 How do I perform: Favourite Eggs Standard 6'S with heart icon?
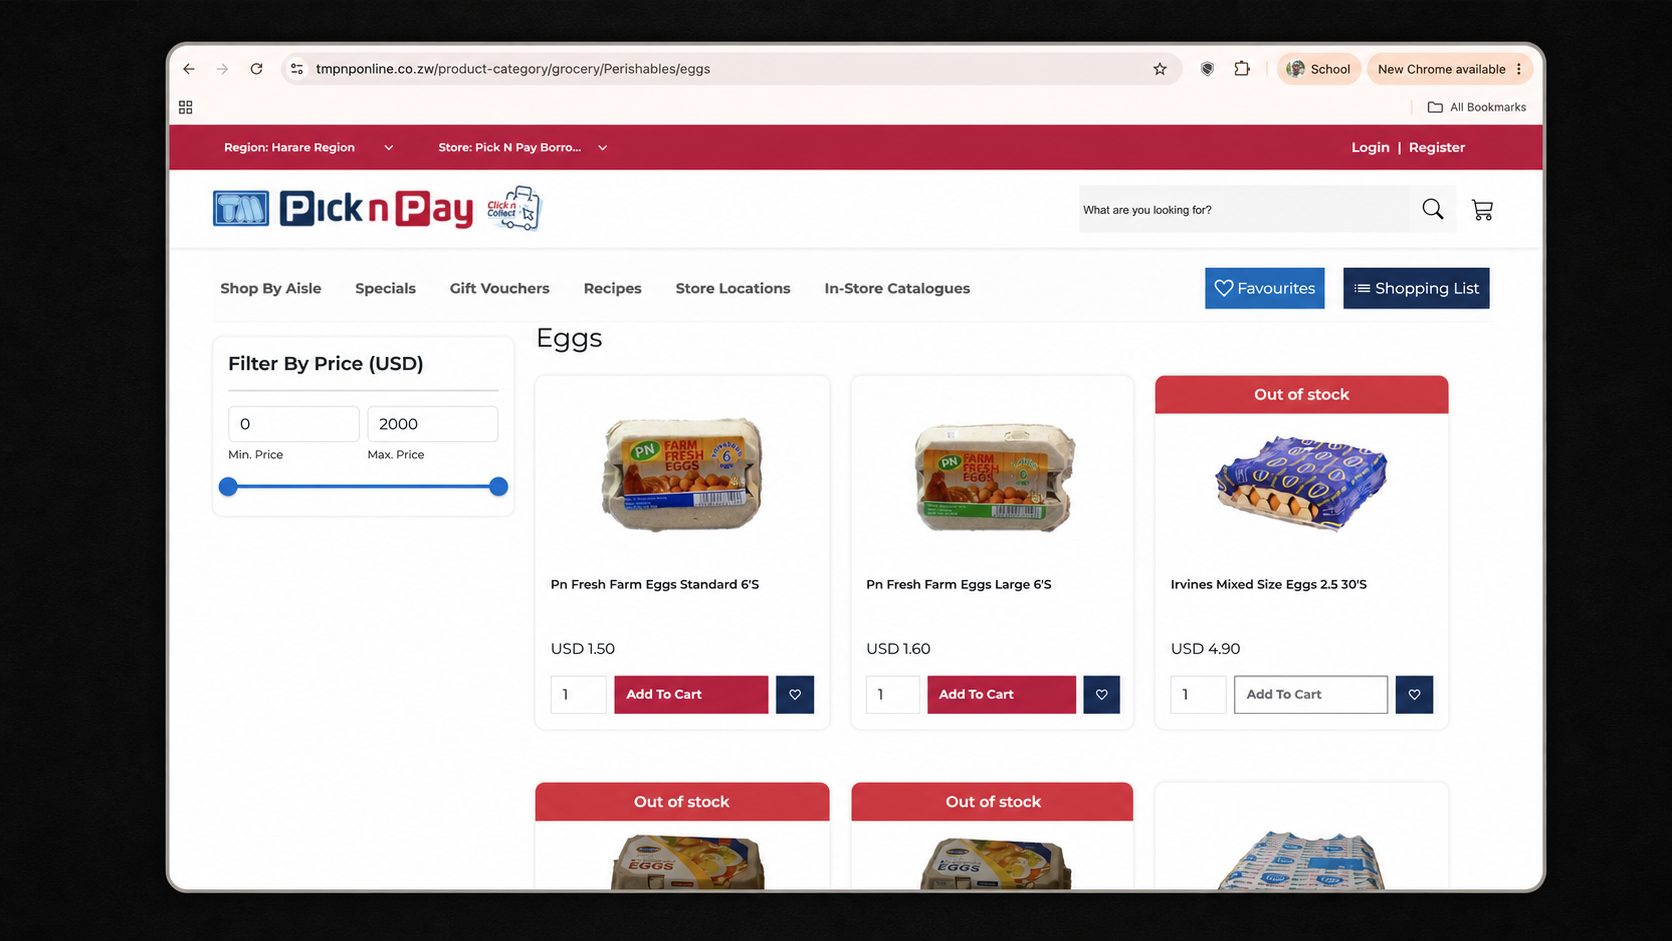(x=795, y=694)
